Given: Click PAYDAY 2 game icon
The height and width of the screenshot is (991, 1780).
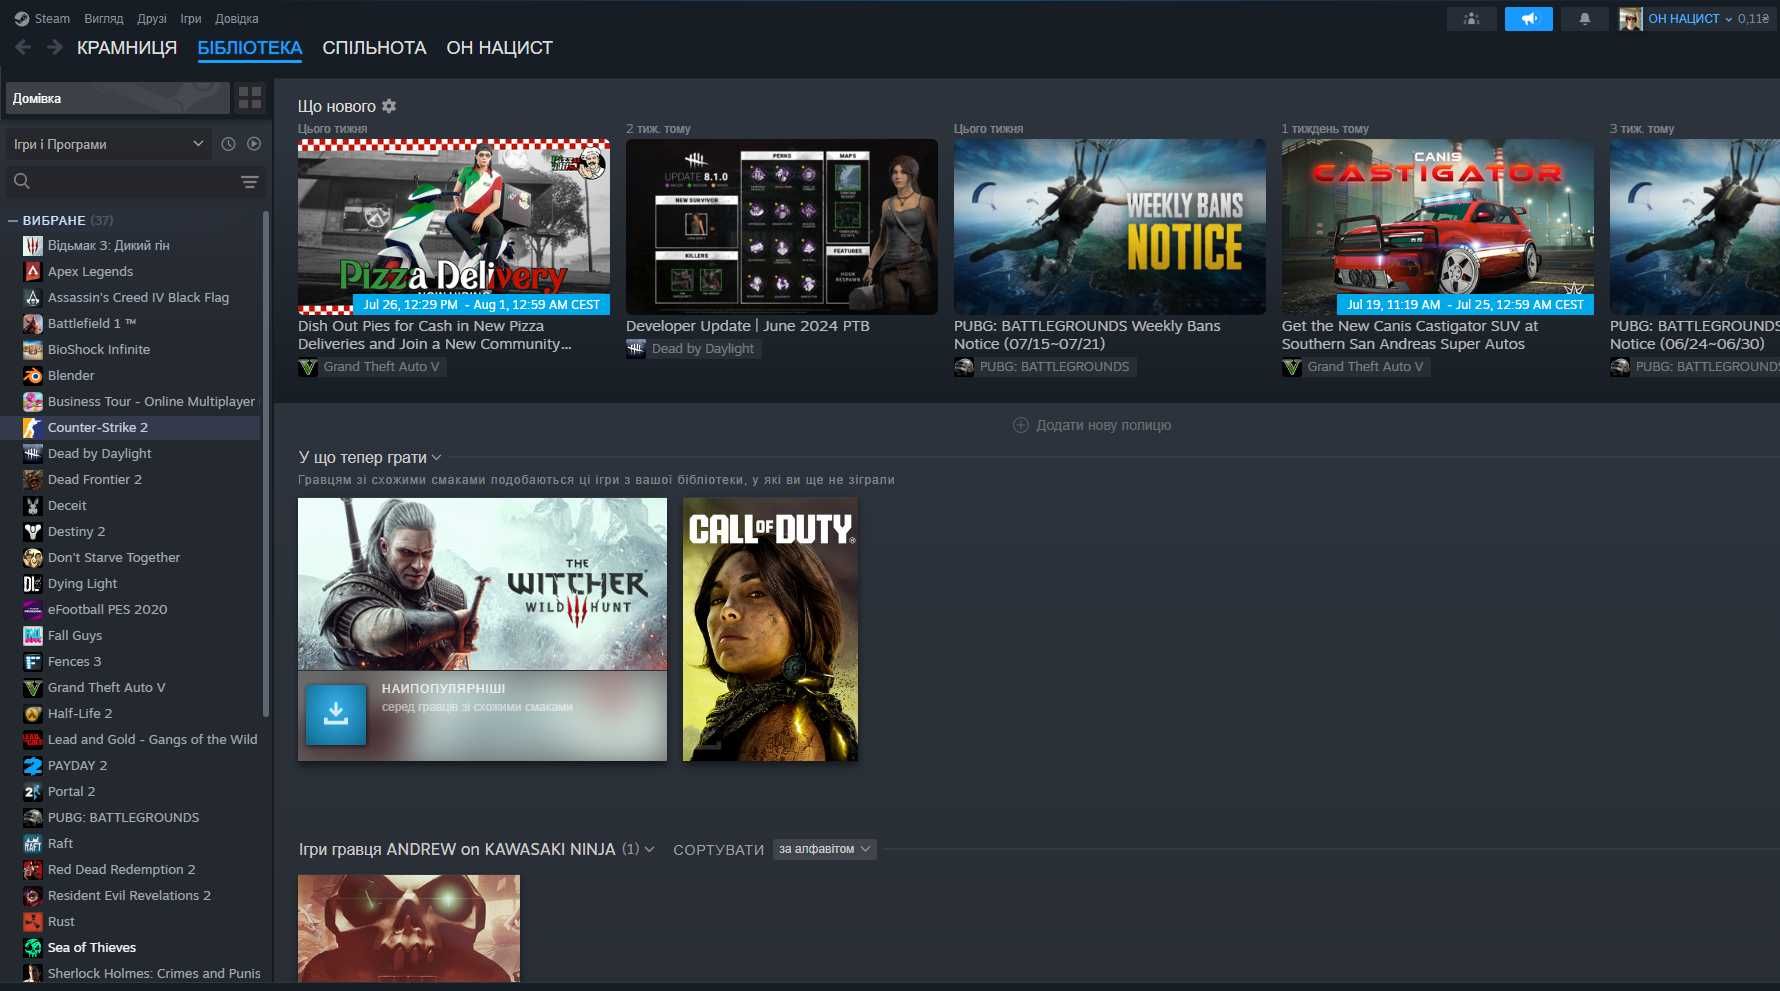Looking at the screenshot, I should pos(33,765).
